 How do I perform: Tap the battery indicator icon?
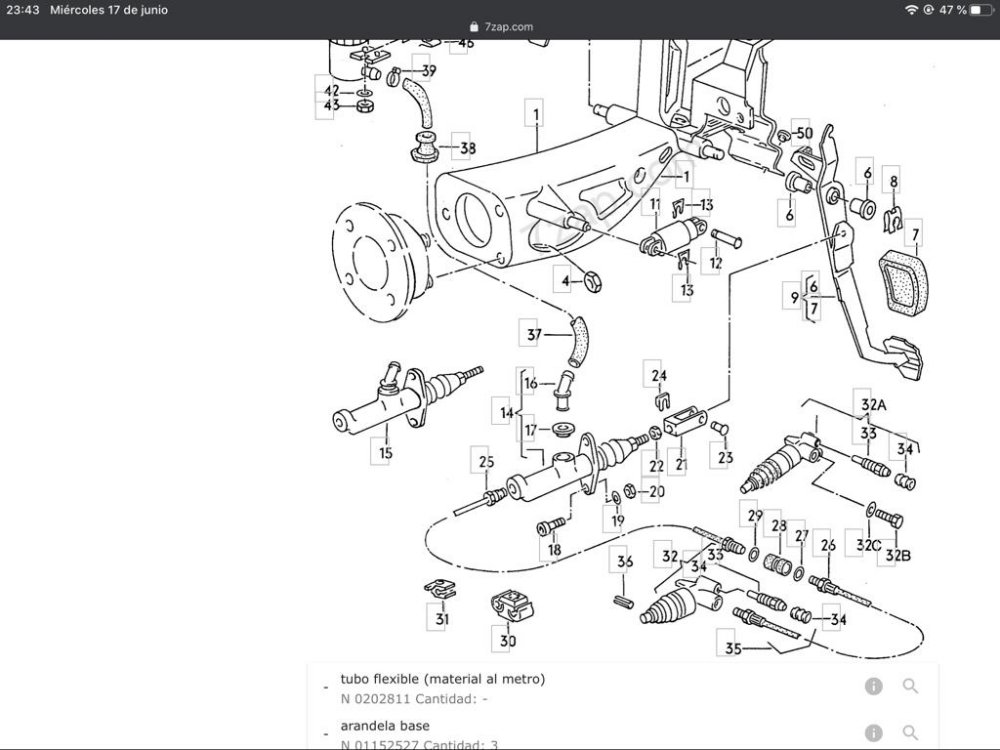[x=982, y=10]
